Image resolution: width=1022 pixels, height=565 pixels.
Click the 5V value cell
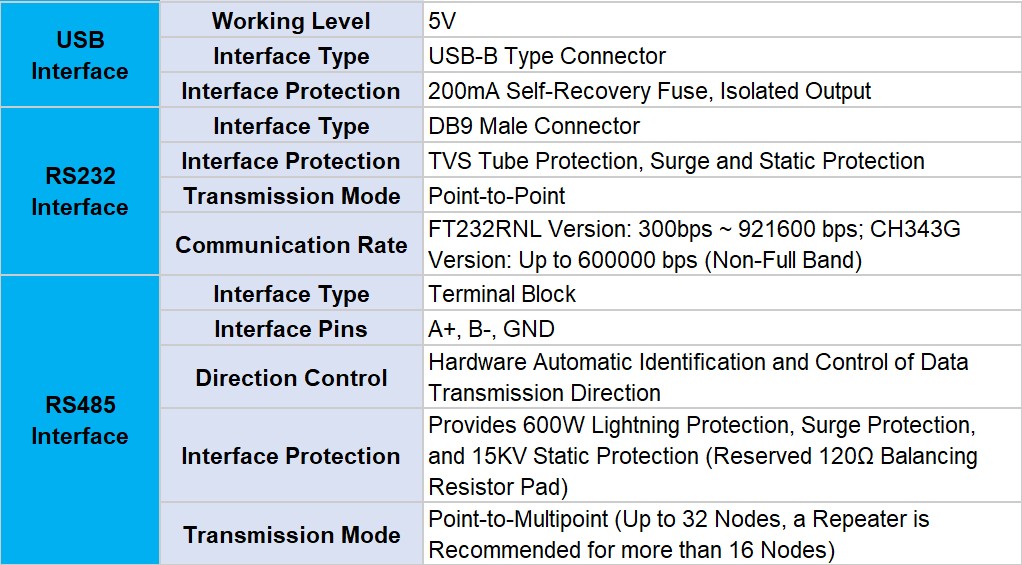pyautogui.click(x=720, y=21)
